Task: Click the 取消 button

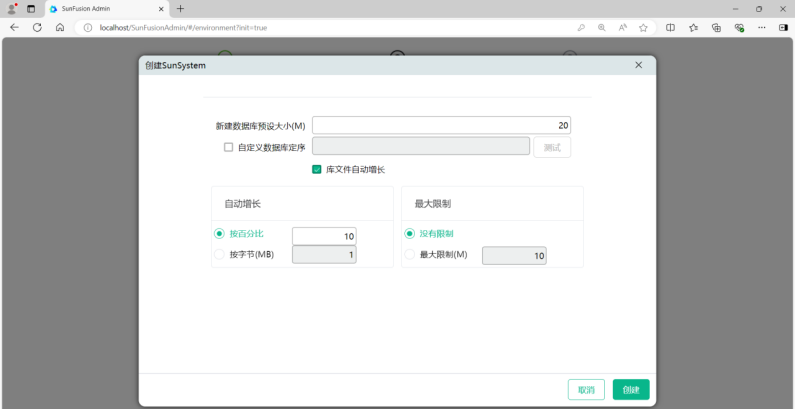Action: 586,390
